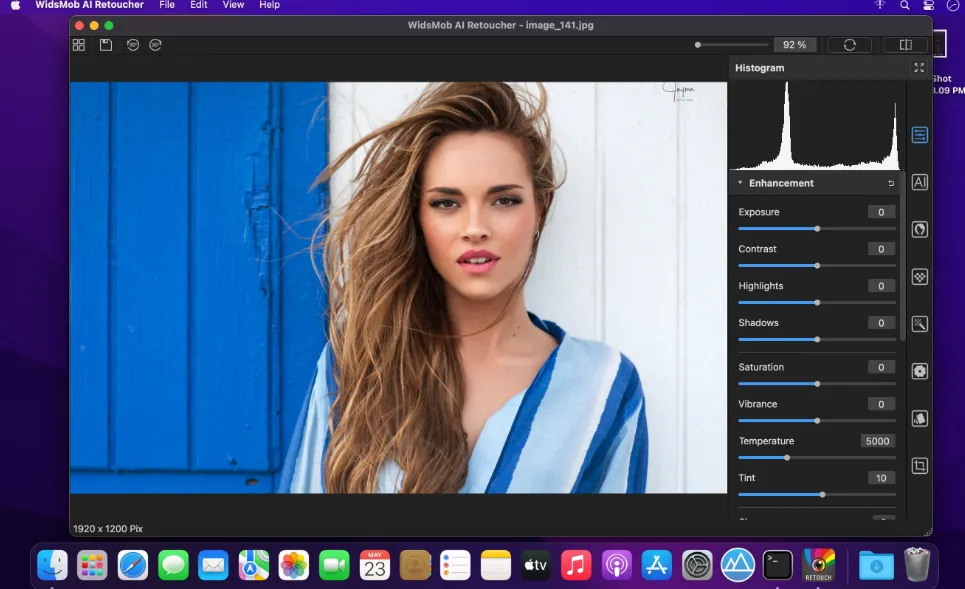Click the portrait photo in the canvas
The height and width of the screenshot is (589, 965).
(x=398, y=287)
